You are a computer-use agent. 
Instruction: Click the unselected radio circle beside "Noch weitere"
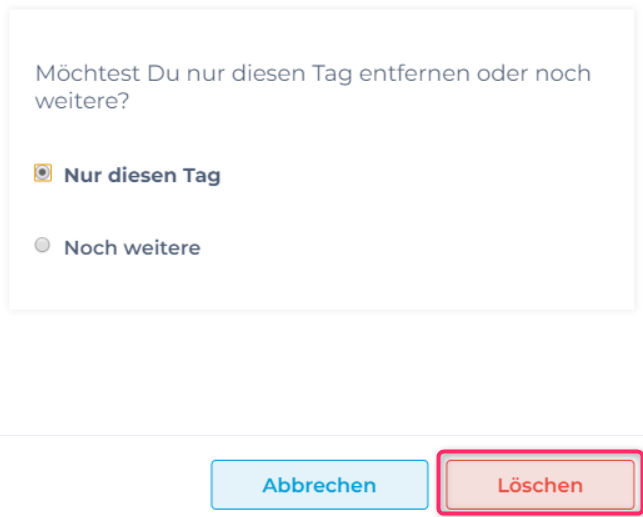[x=42, y=245]
